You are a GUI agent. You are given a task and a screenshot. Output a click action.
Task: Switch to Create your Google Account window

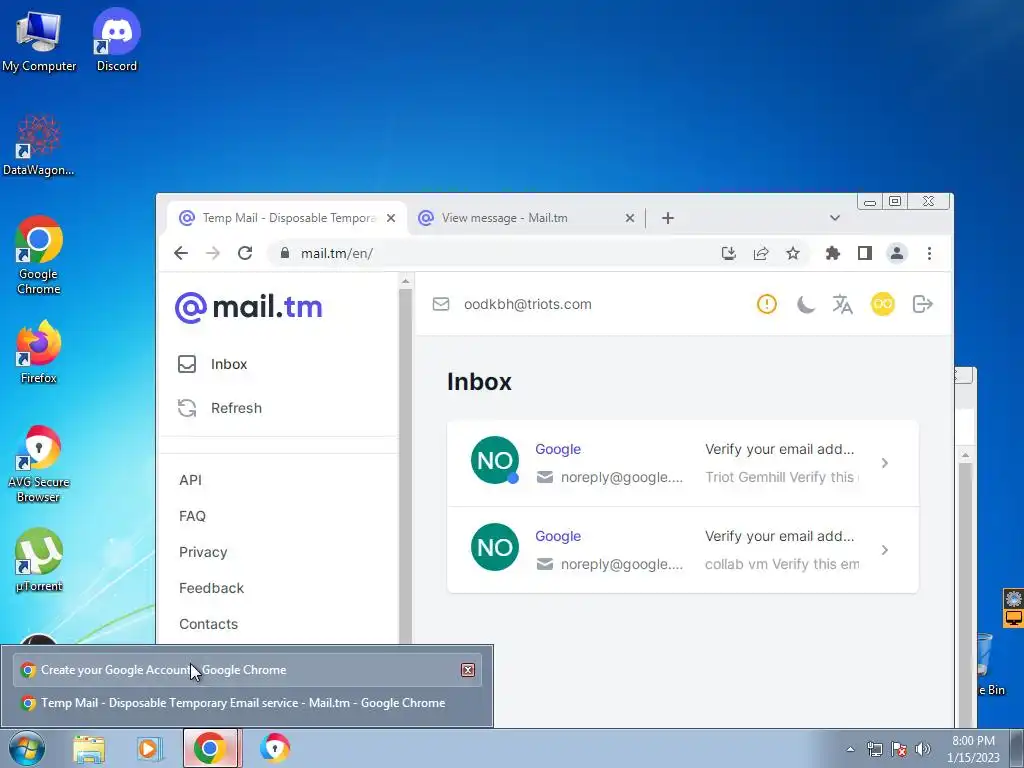pyautogui.click(x=247, y=669)
